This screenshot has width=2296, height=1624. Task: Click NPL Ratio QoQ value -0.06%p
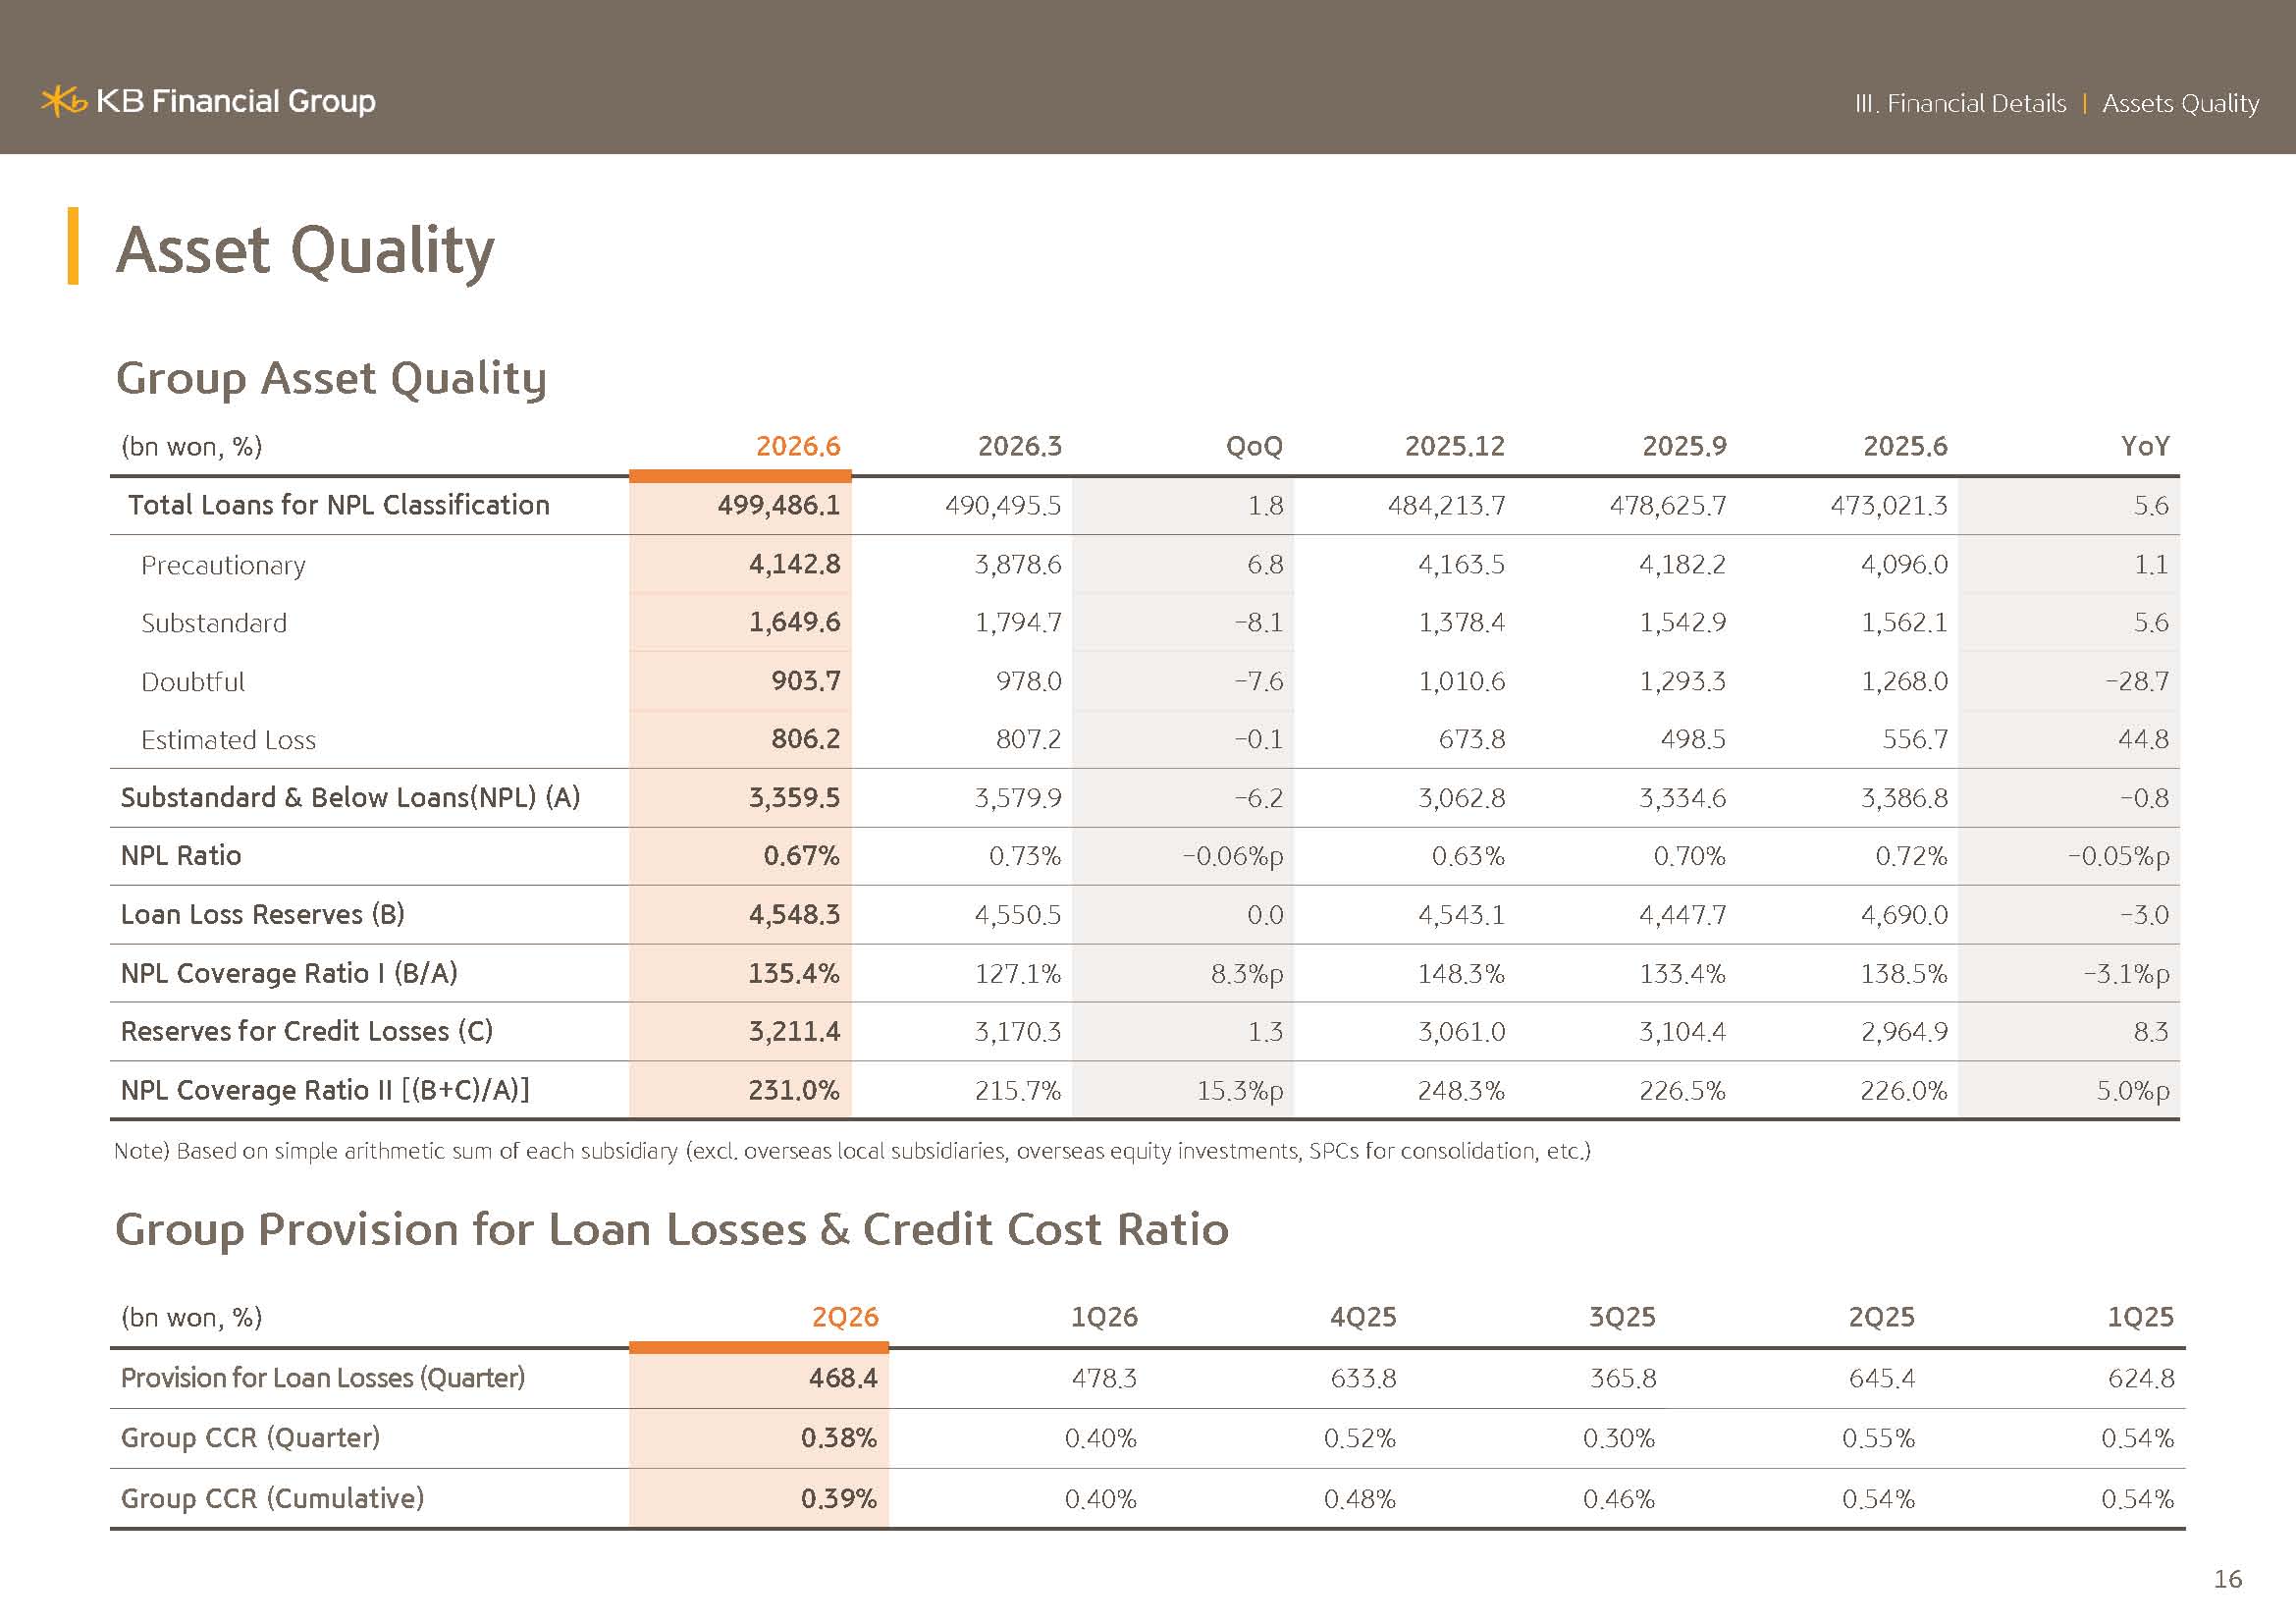tap(1232, 857)
